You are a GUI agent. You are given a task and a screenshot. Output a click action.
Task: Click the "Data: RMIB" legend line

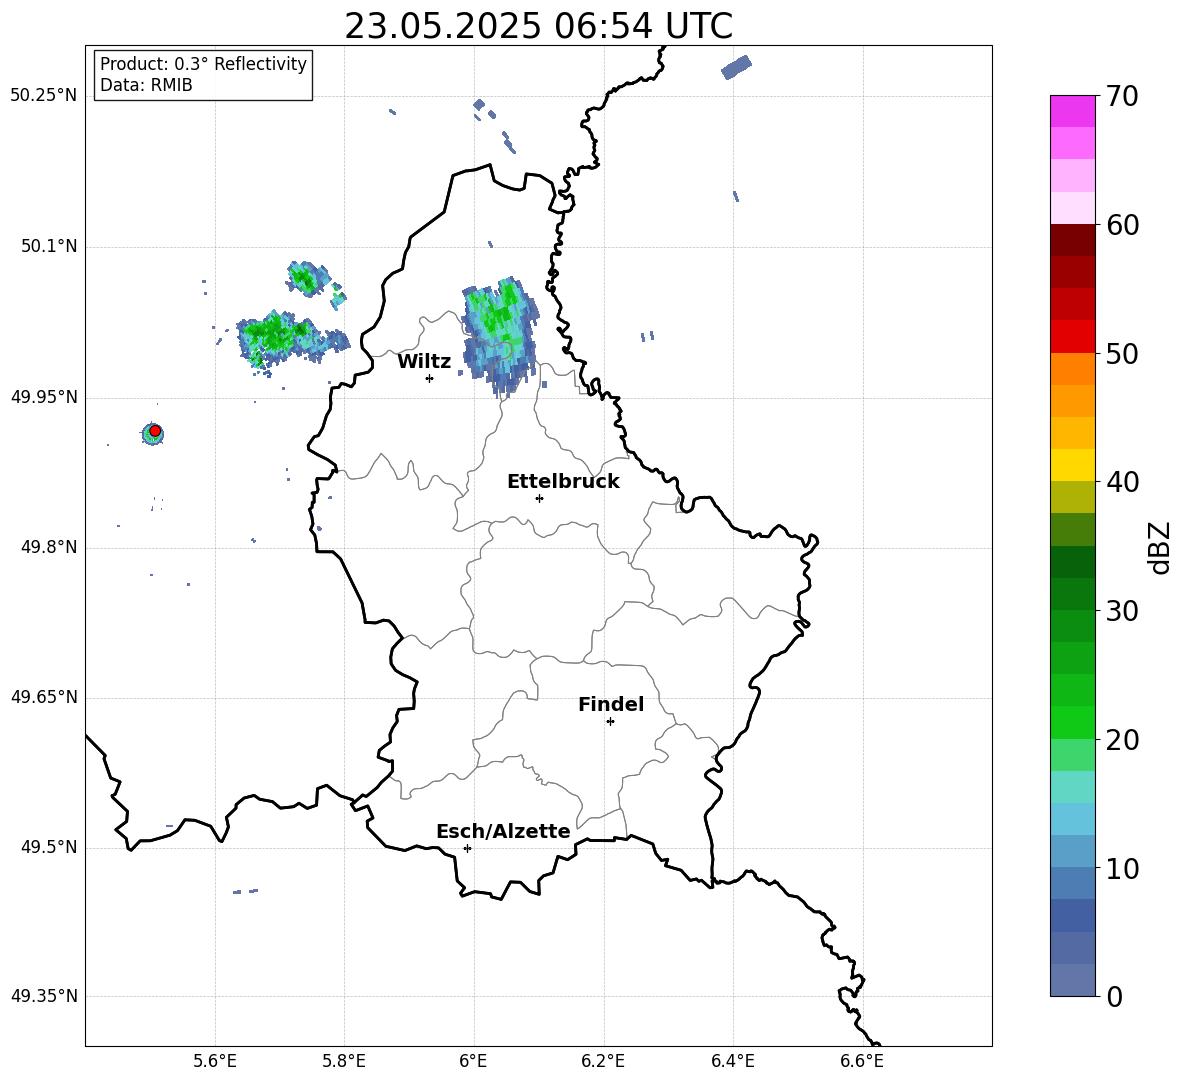pyautogui.click(x=146, y=85)
